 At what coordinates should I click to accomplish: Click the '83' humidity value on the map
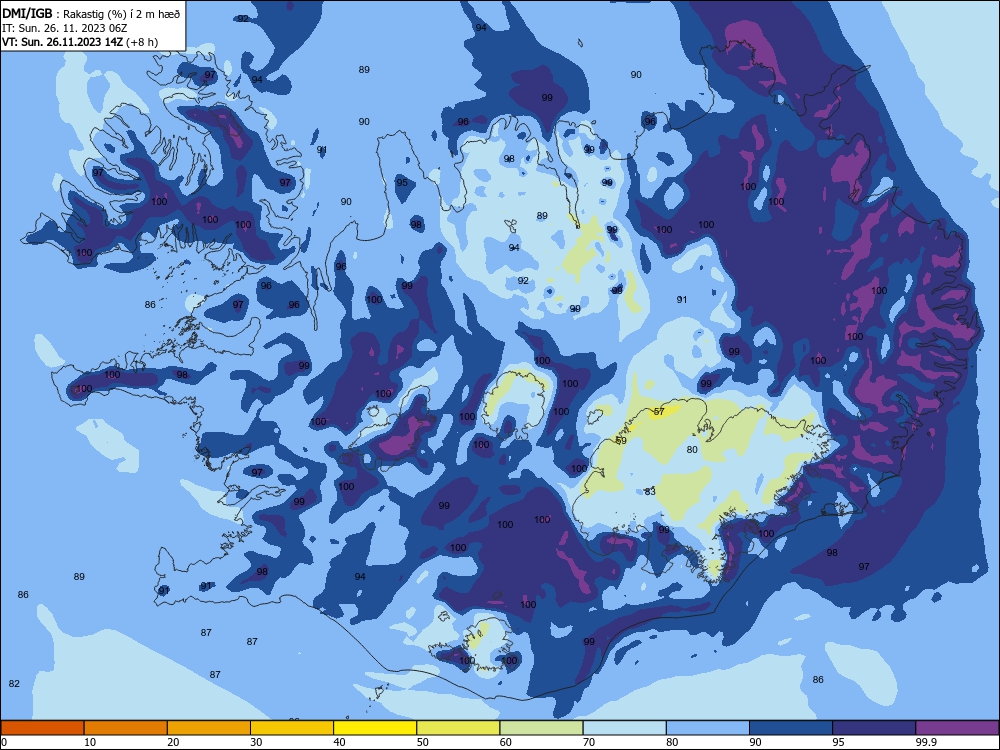coord(650,492)
